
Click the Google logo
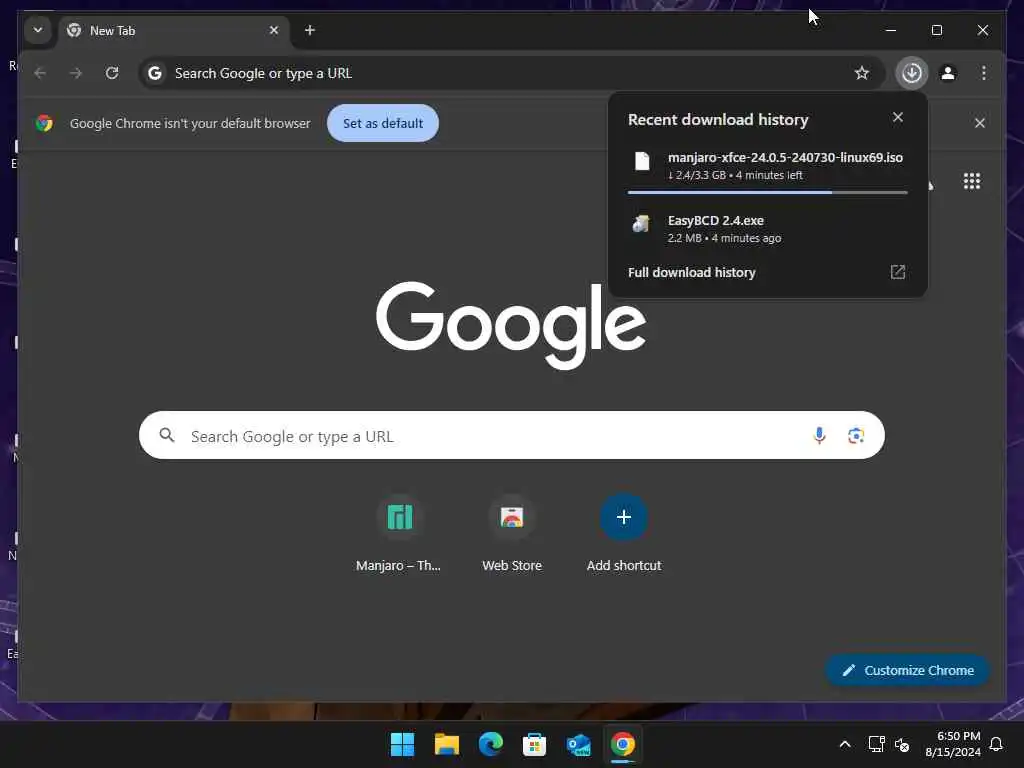point(511,325)
